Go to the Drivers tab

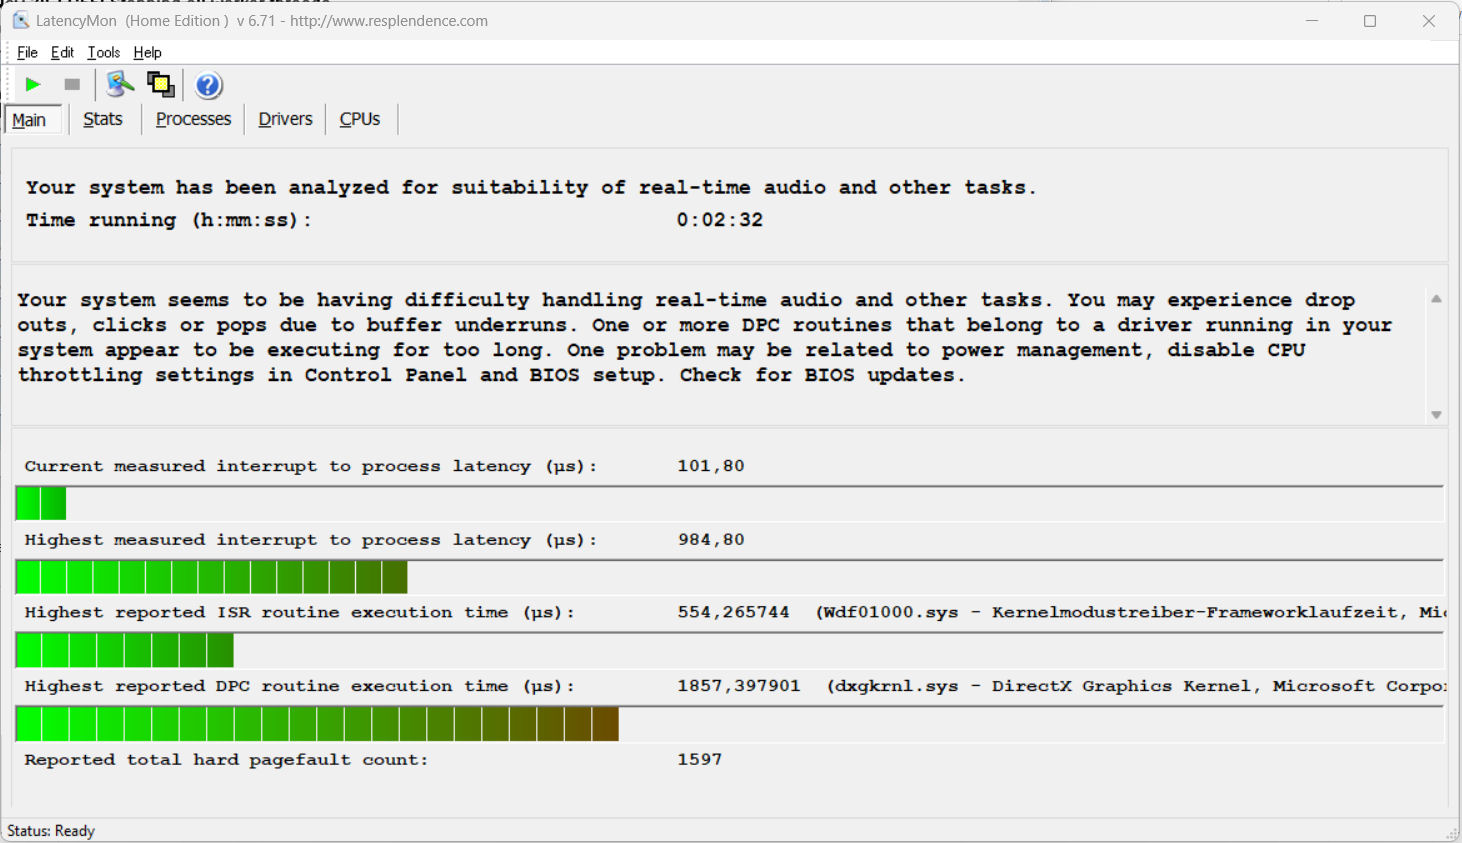pyautogui.click(x=285, y=119)
